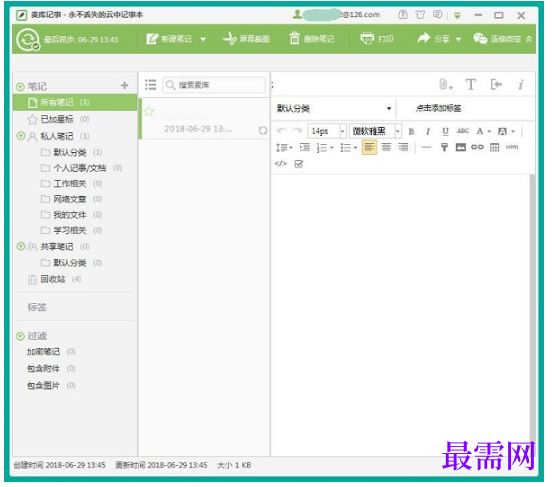Add an attachment with paperclip icon

[x=445, y=85]
